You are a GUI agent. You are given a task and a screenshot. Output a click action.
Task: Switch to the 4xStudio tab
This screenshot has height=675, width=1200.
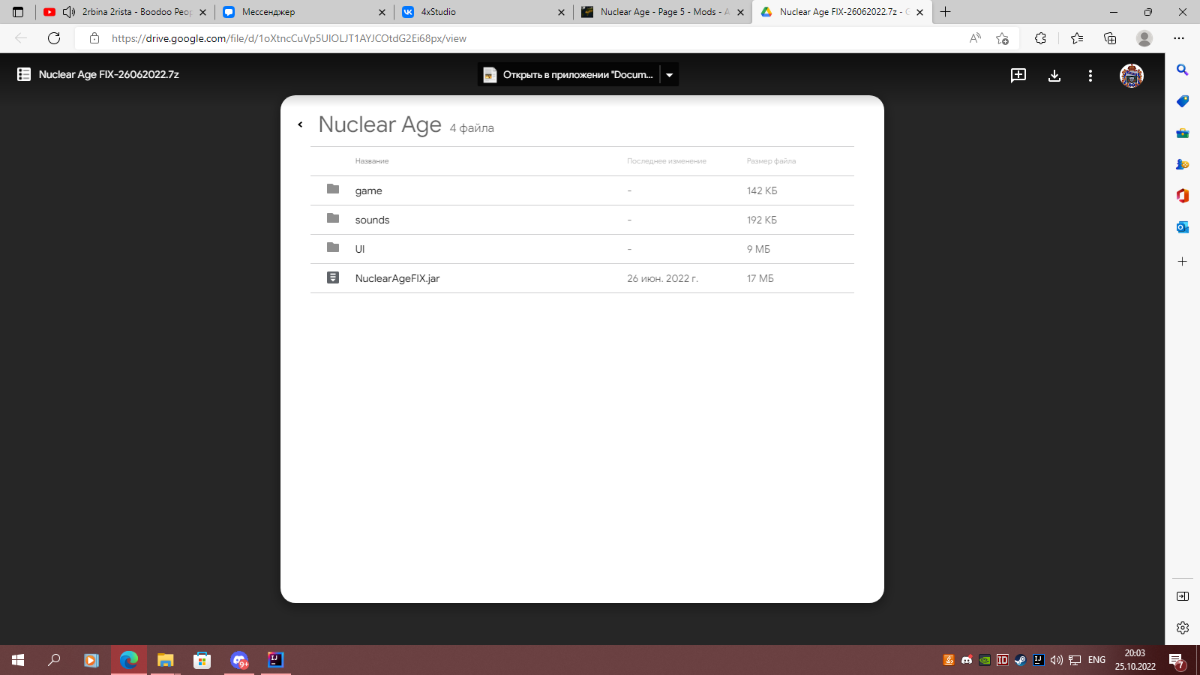point(484,12)
